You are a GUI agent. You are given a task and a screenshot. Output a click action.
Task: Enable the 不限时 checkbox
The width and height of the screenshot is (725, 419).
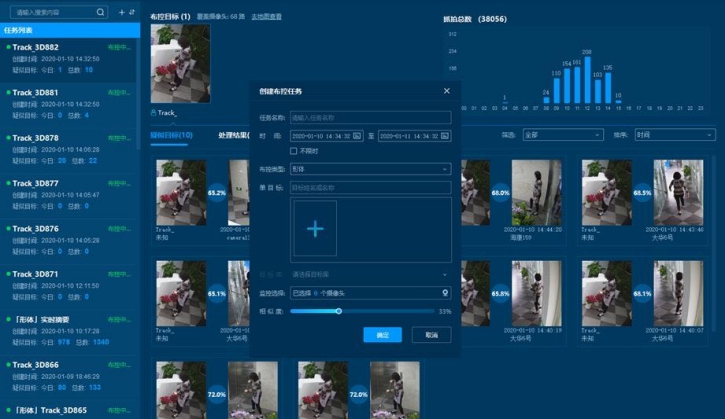click(x=294, y=151)
